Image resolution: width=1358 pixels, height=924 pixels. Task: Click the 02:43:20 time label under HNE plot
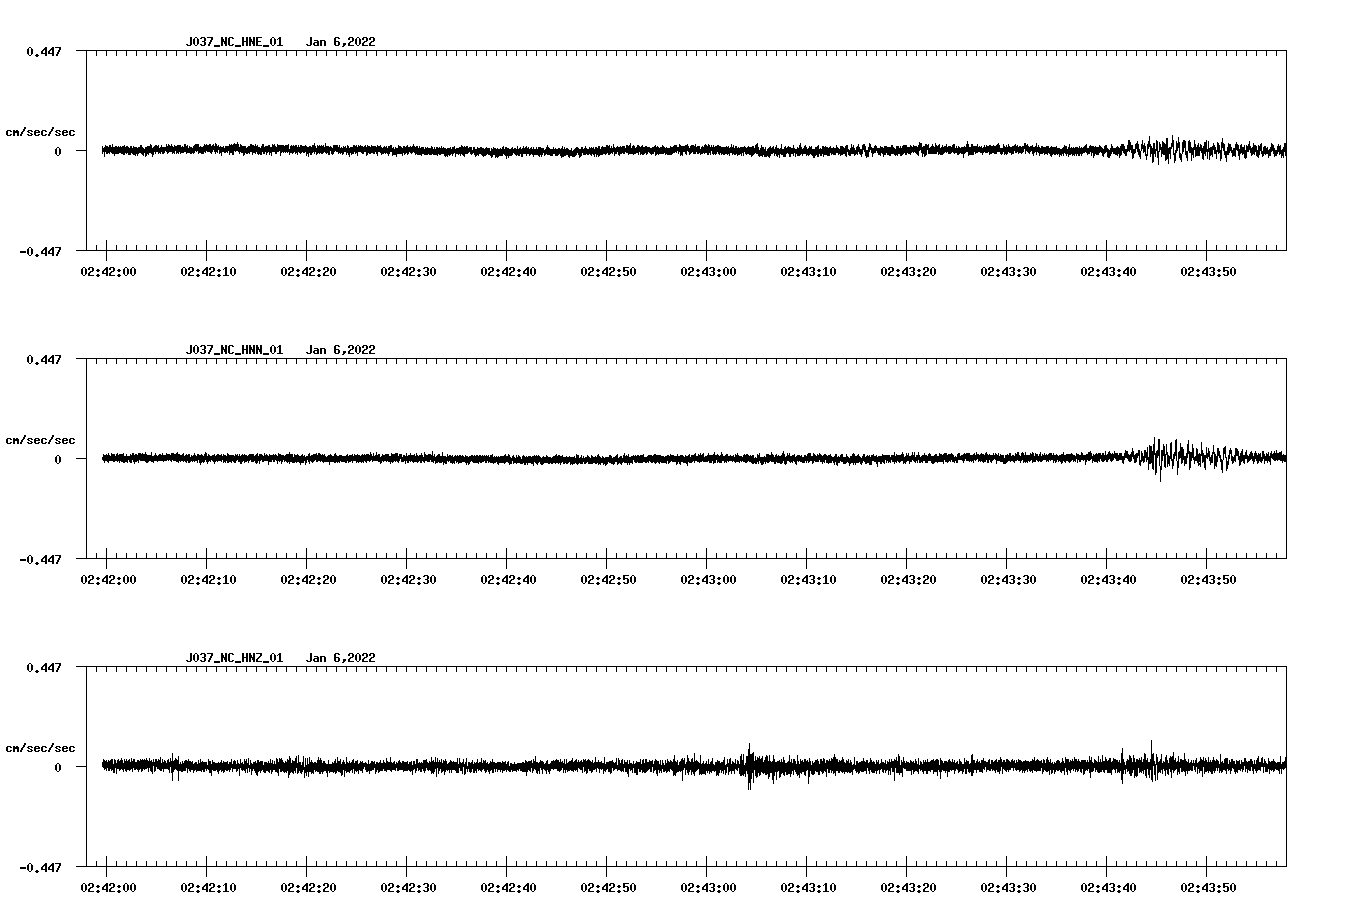pyautogui.click(x=908, y=272)
